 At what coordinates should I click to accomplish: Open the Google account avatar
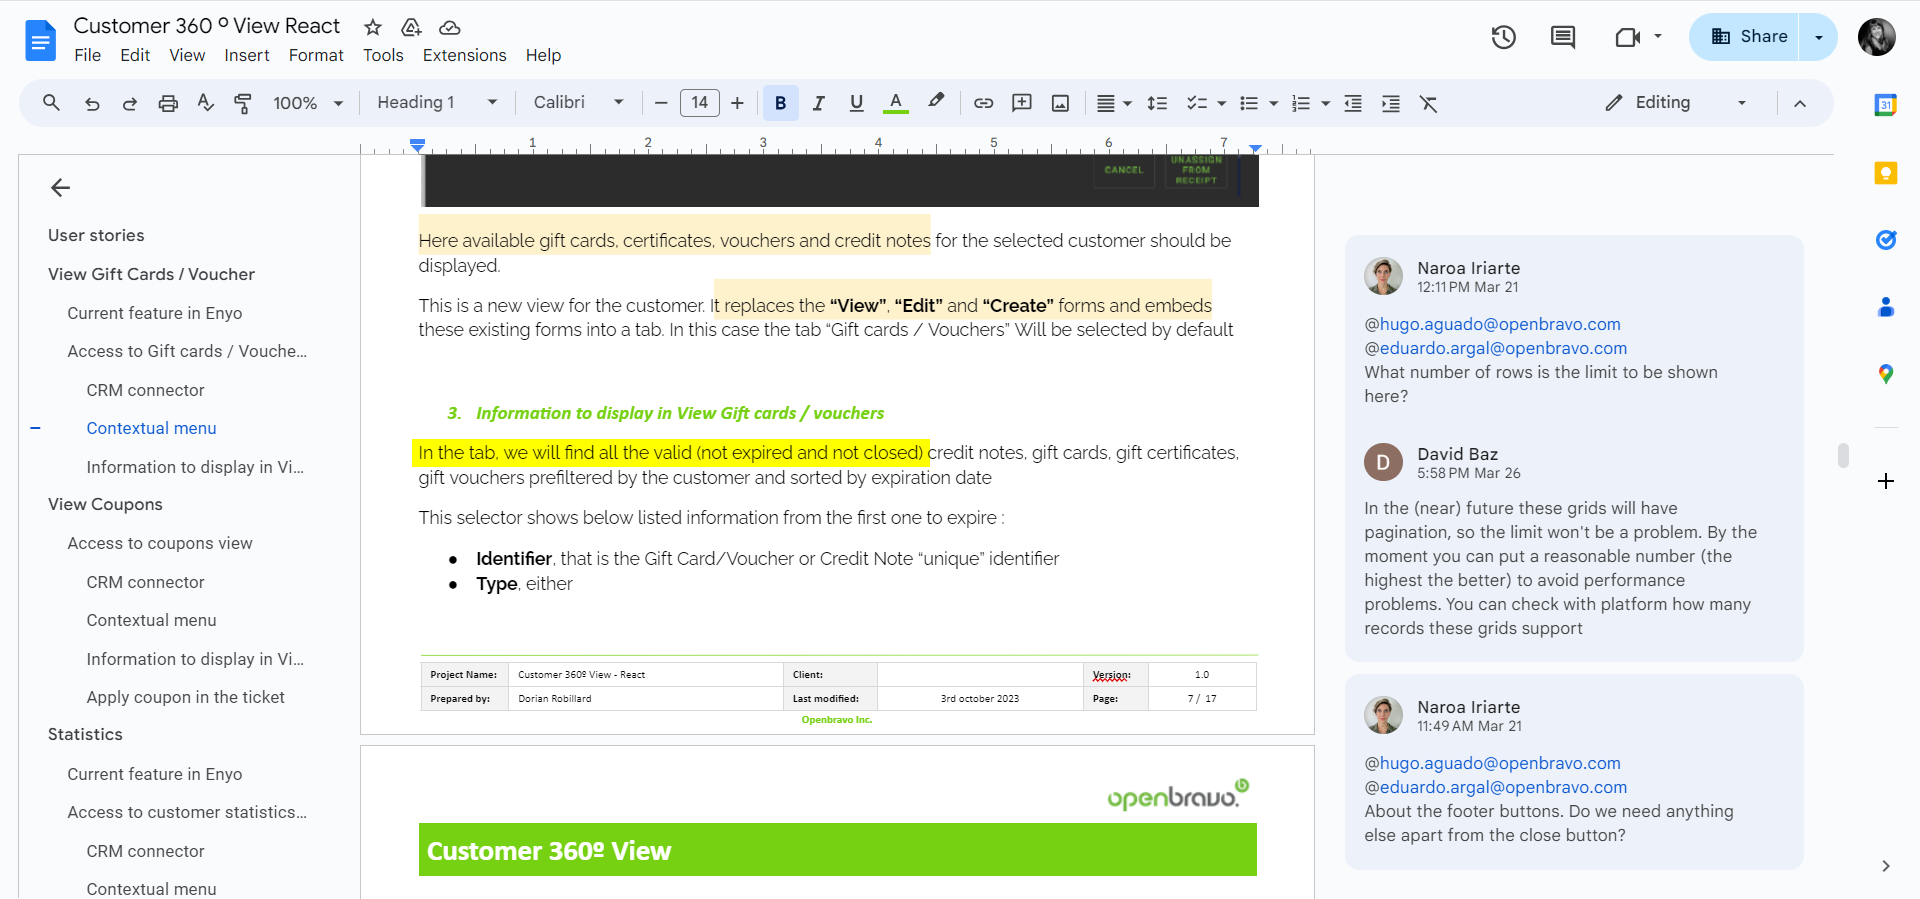tap(1877, 37)
